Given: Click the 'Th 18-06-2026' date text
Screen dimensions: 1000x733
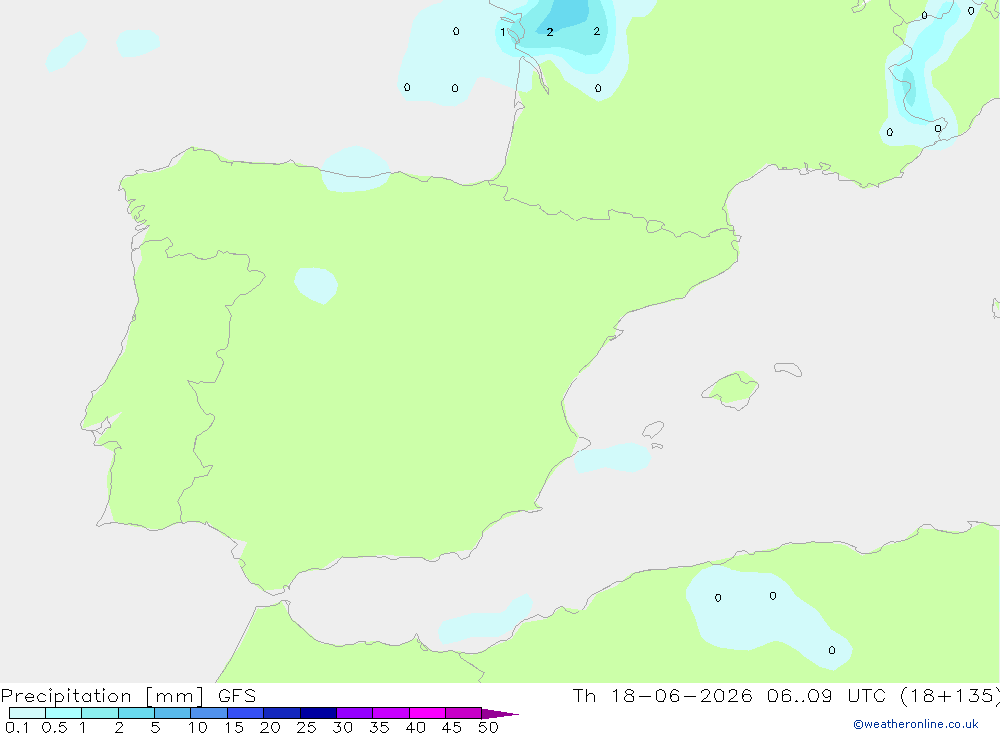Looking at the screenshot, I should point(662,696).
